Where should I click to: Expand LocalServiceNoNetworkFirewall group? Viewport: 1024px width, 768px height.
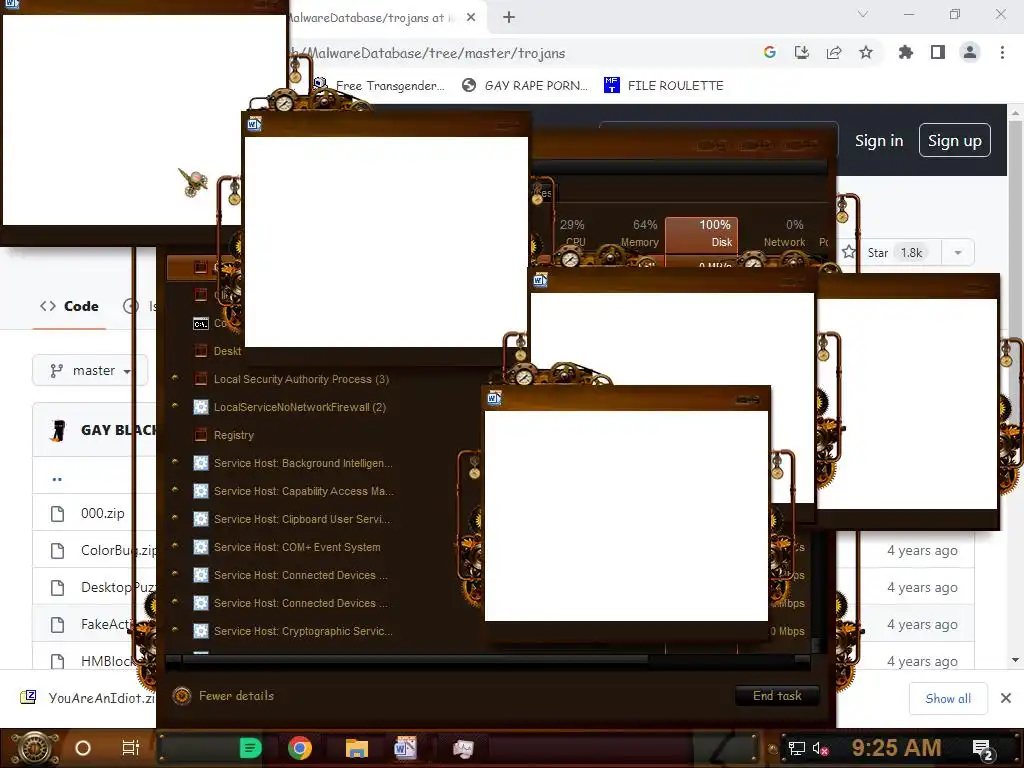point(174,406)
